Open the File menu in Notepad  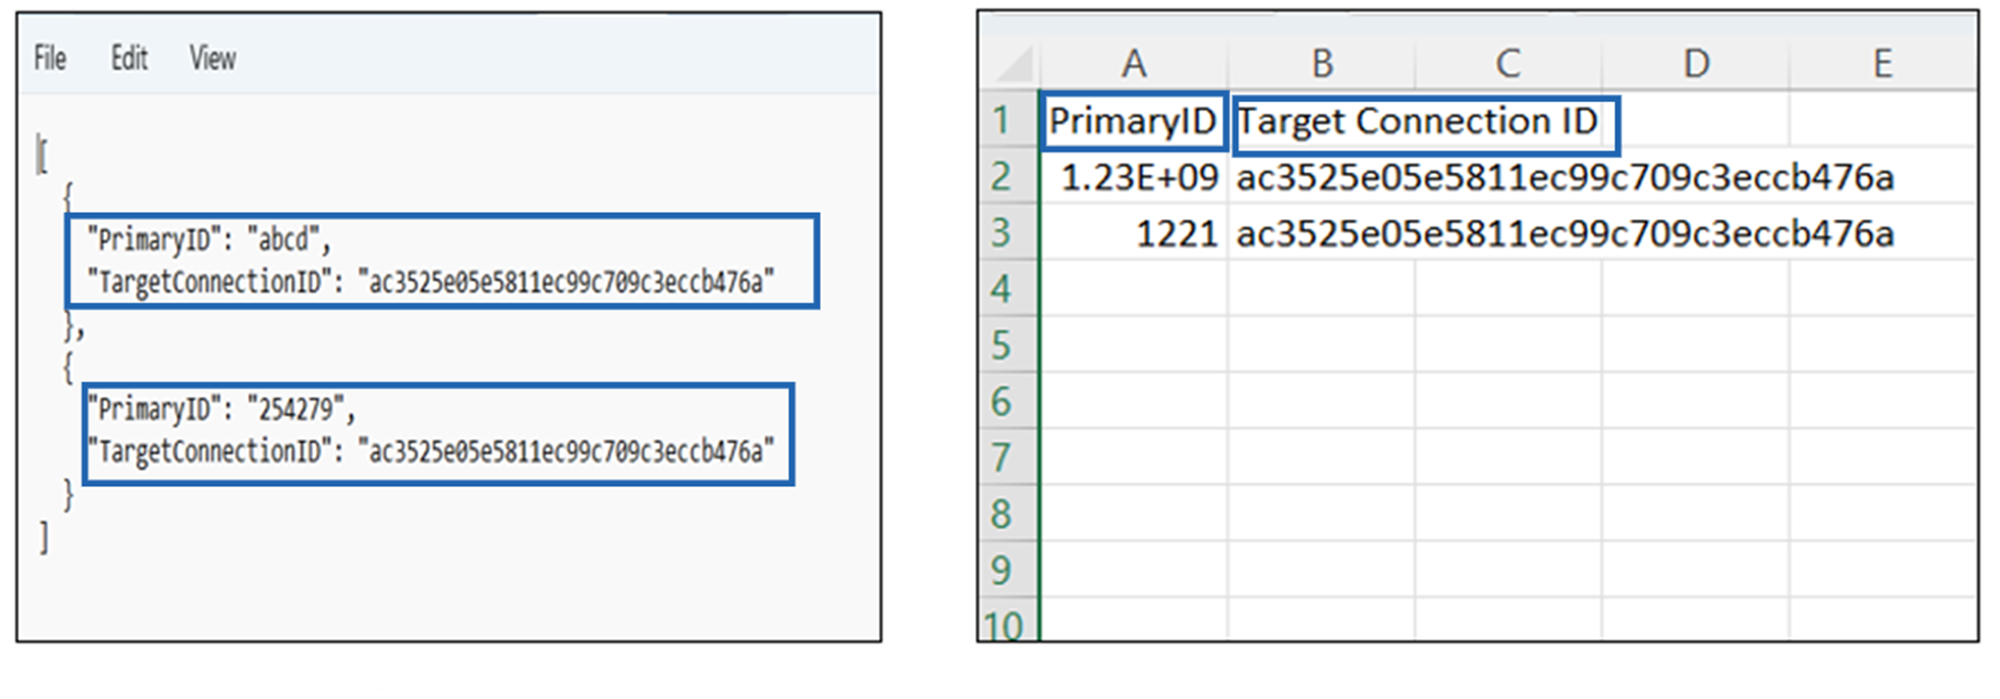(x=50, y=59)
